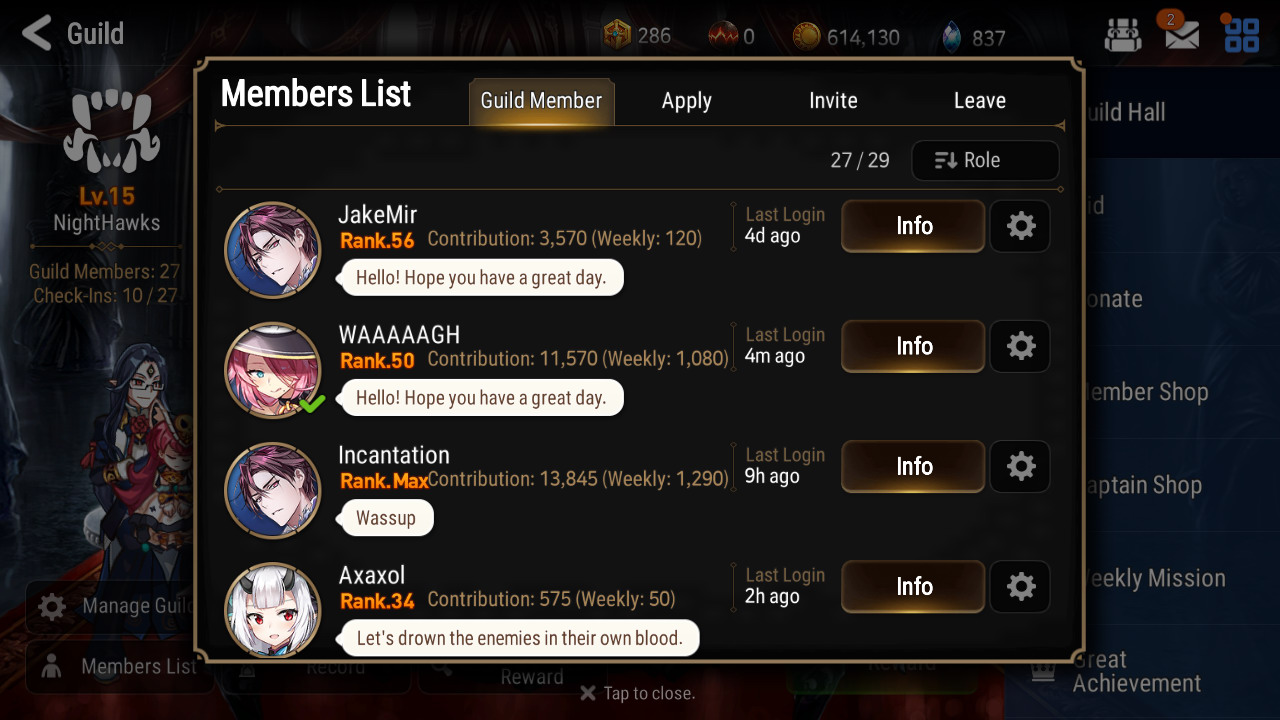The image size is (1280, 720).
Task: Open Info for Incantation
Action: 913,466
